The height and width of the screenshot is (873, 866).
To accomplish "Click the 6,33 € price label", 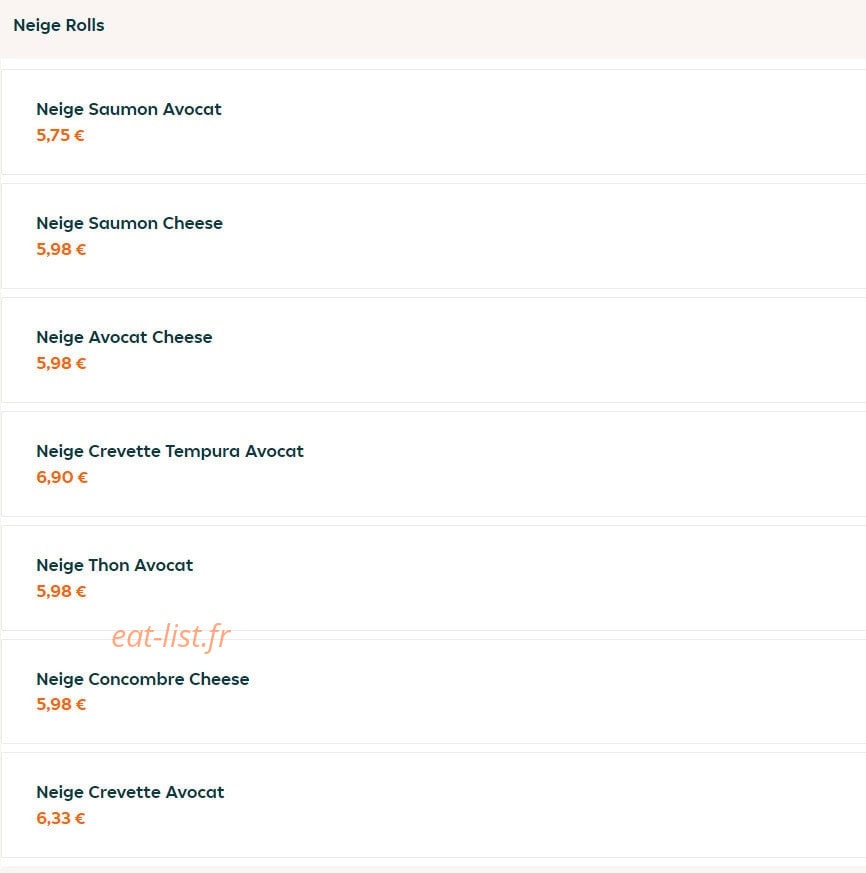I will tap(61, 818).
